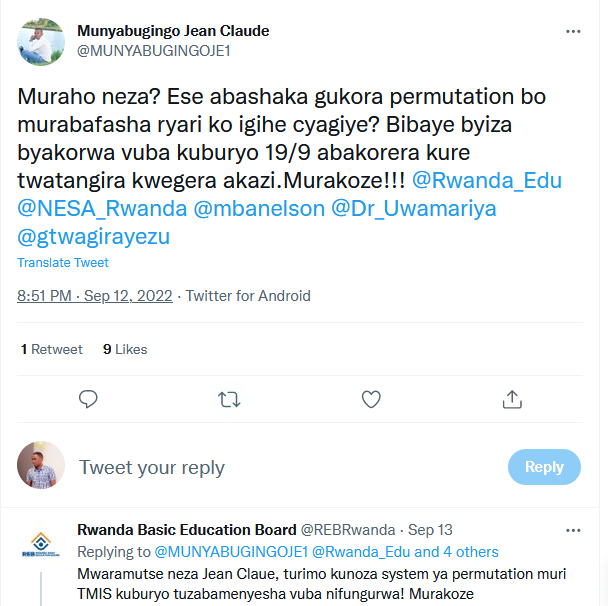The width and height of the screenshot is (608, 606).
Task: Open more options on Munyabugingo's tweet
Action: tap(573, 32)
